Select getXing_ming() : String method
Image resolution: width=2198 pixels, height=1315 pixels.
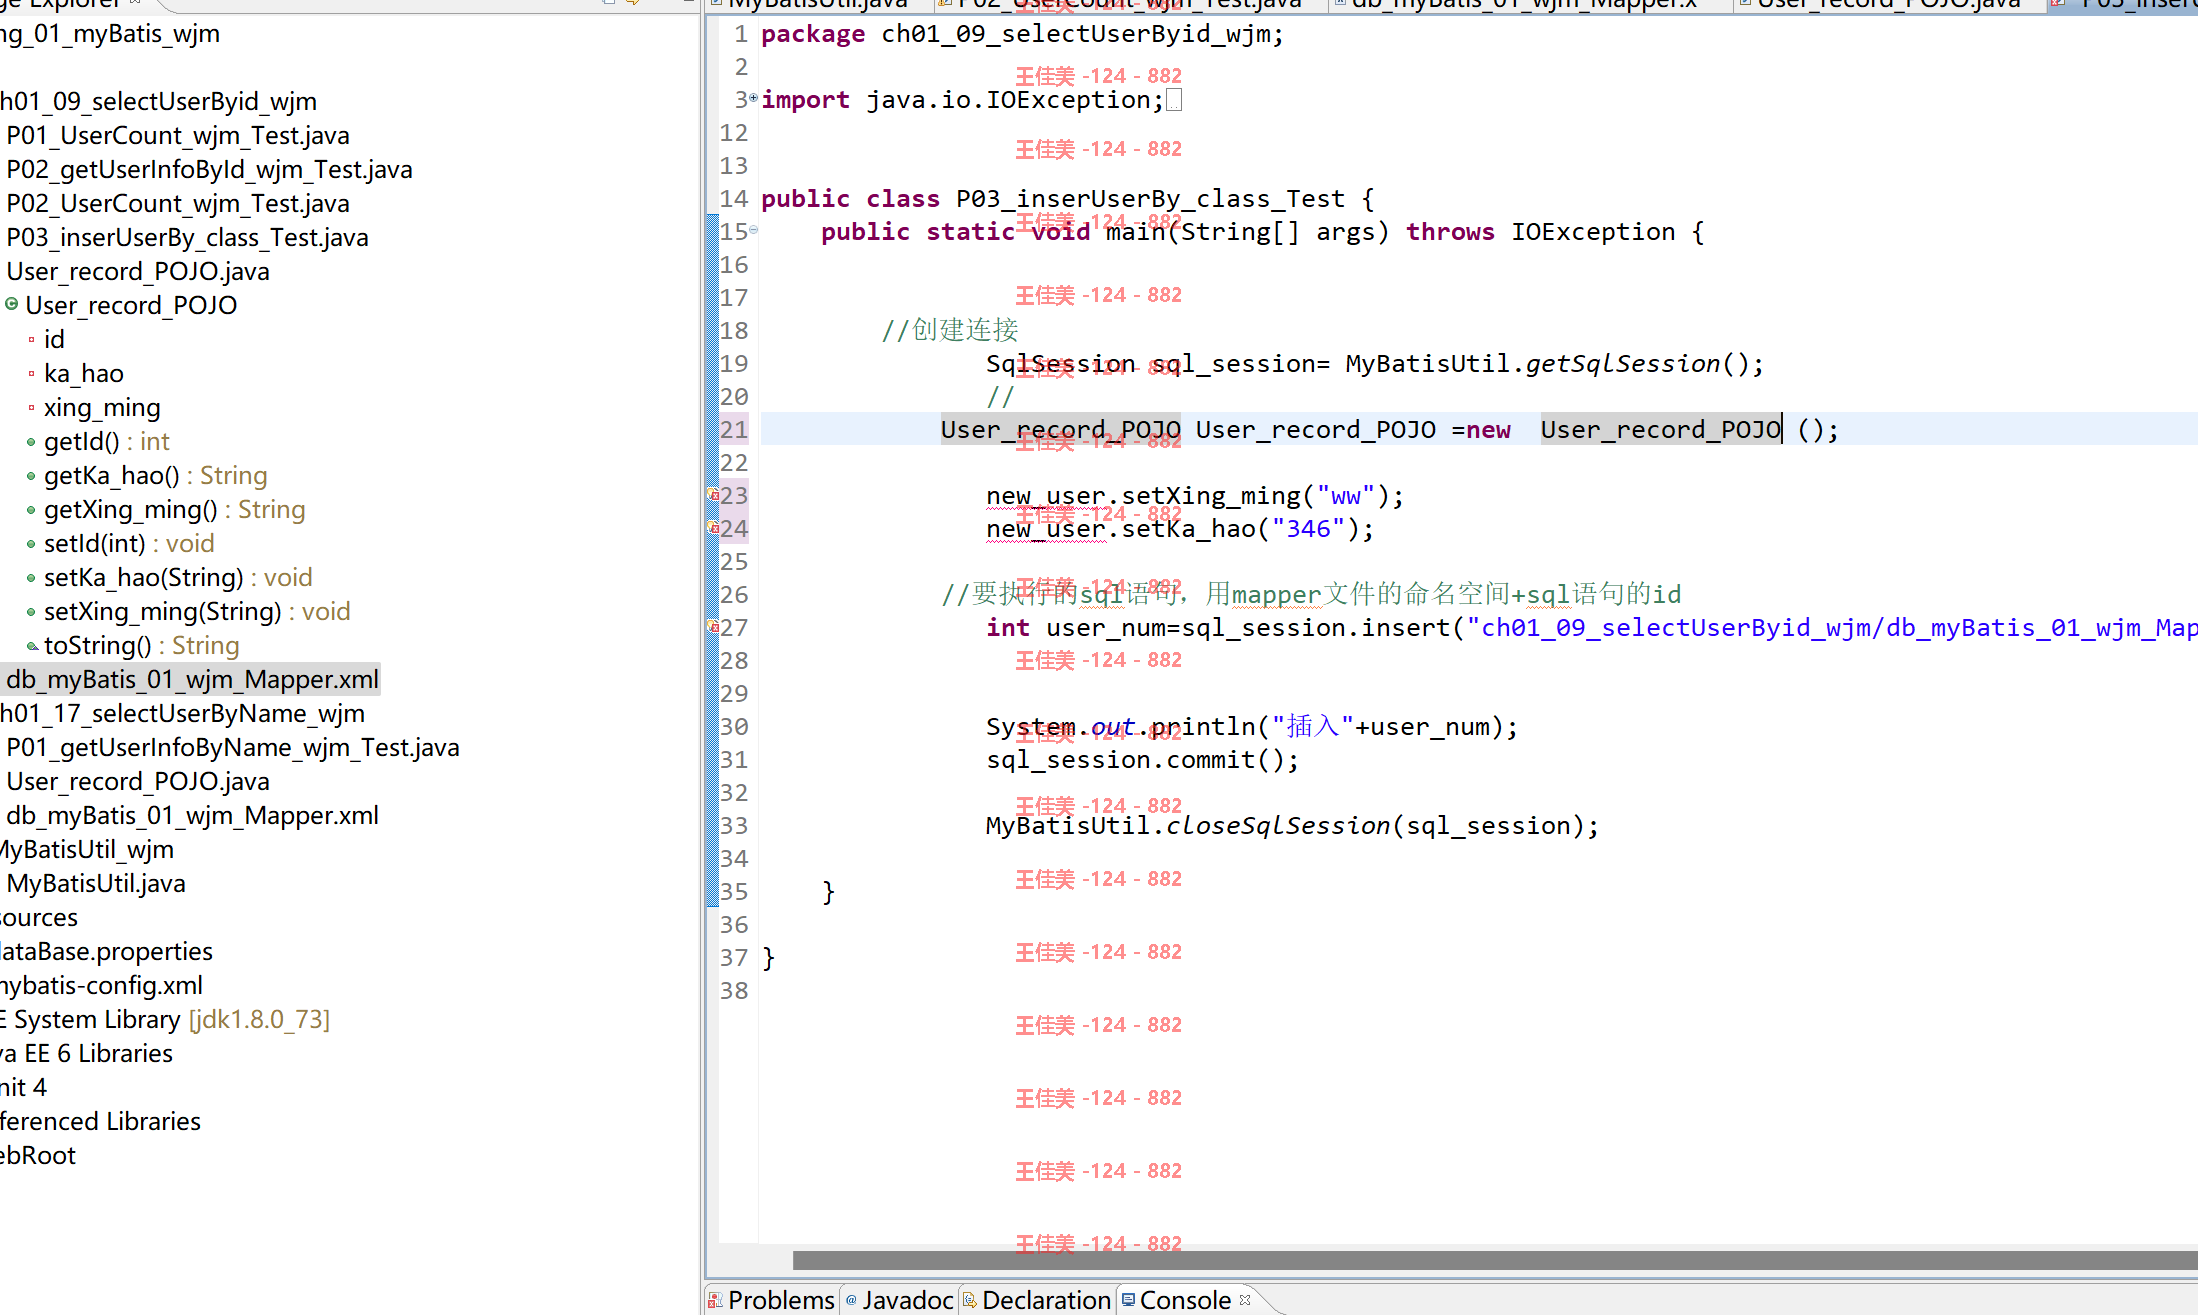(x=174, y=509)
